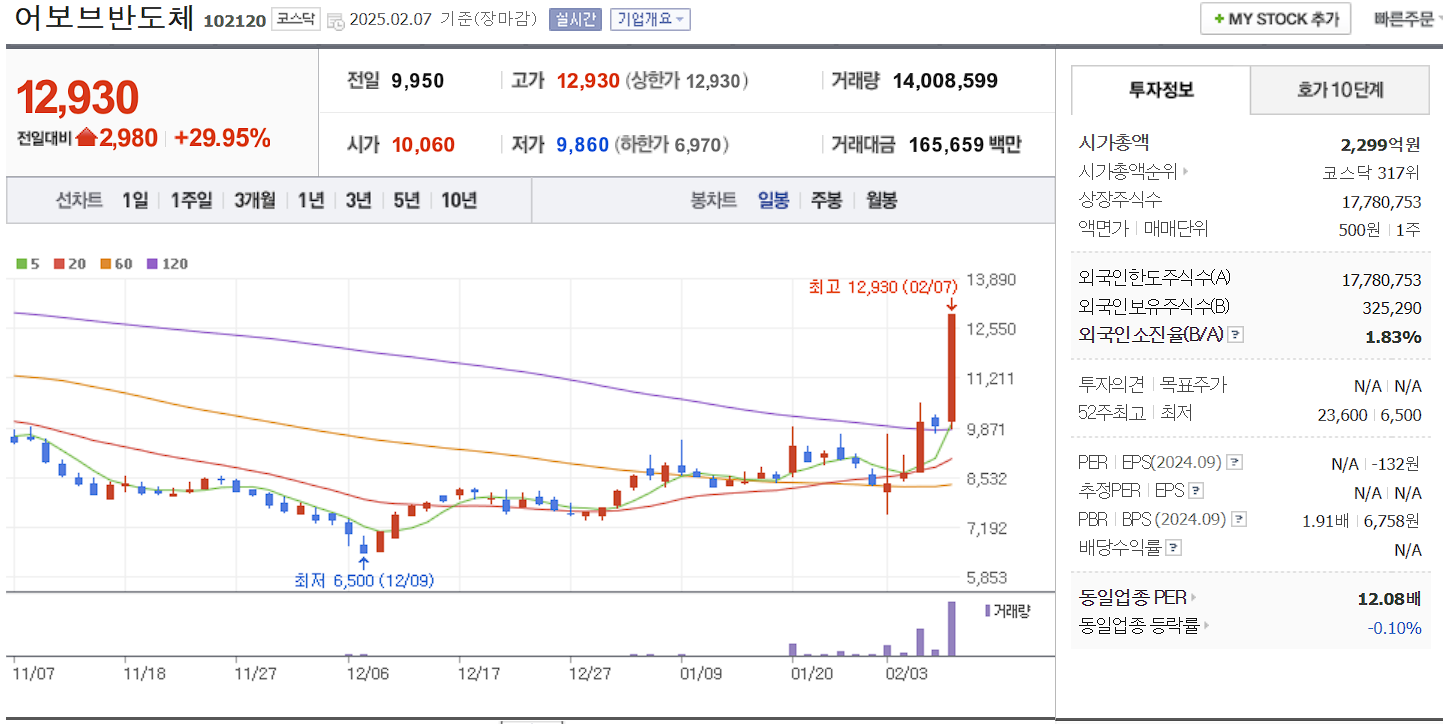This screenshot has height=724, width=1443.
Task: Click the 추정PER | EPS help icon
Action: pos(1195,490)
